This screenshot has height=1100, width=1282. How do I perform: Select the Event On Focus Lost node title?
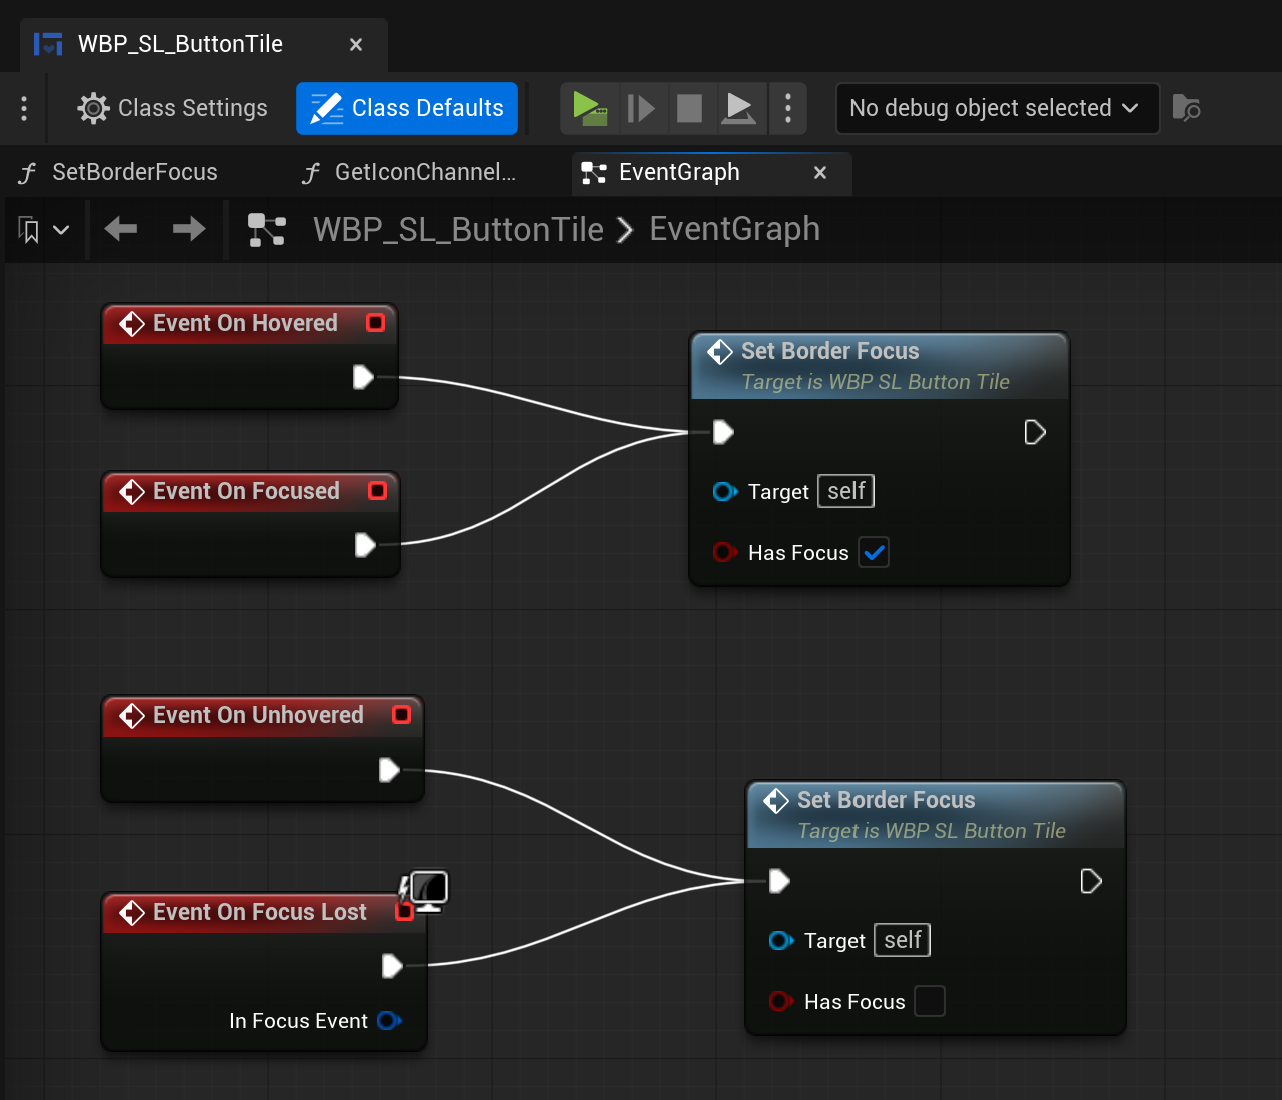coord(260,912)
